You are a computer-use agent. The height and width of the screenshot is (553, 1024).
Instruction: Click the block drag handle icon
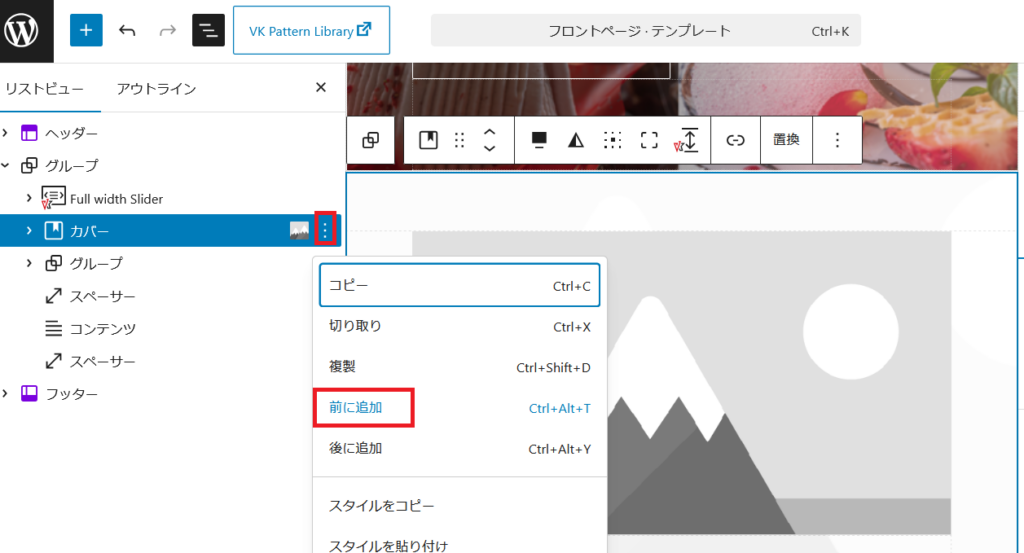tap(460, 140)
